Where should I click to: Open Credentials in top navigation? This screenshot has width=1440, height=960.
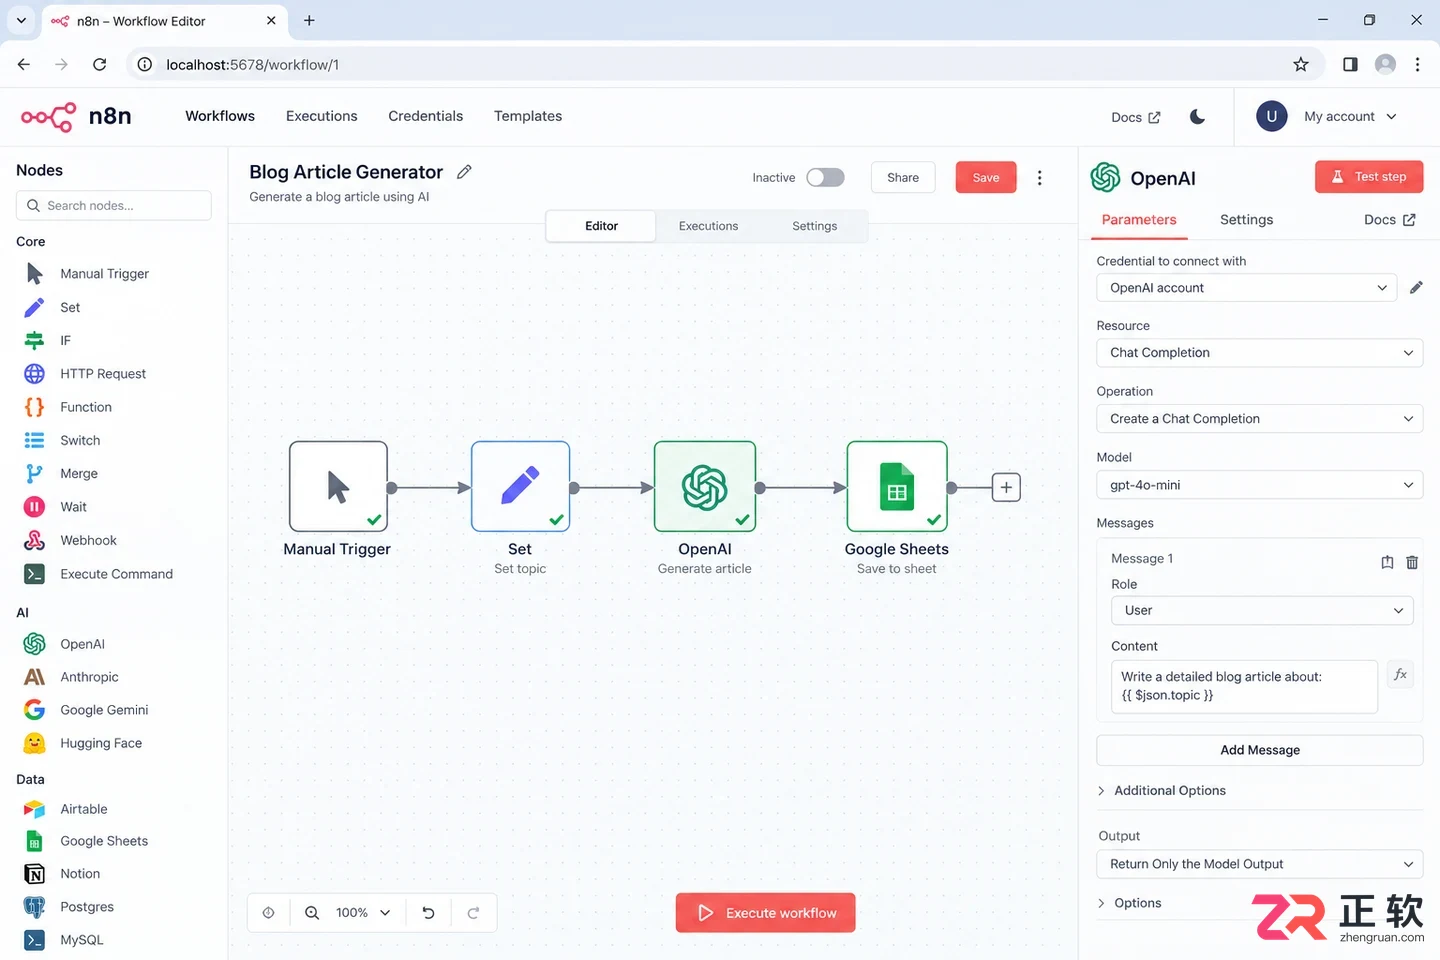(x=425, y=116)
